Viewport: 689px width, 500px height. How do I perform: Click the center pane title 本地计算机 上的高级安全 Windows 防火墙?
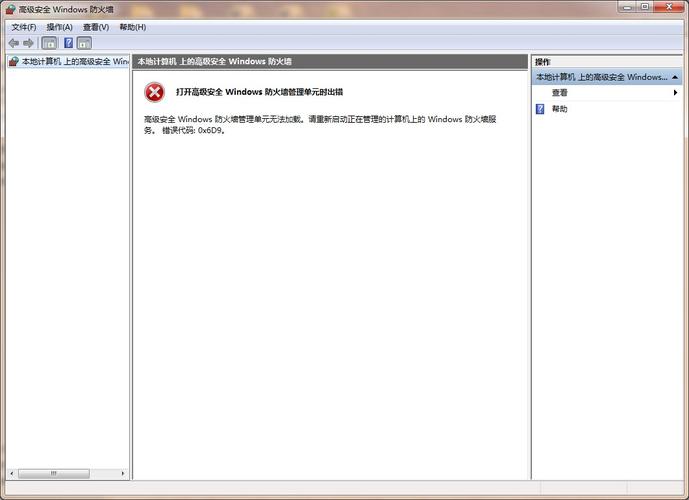214,62
